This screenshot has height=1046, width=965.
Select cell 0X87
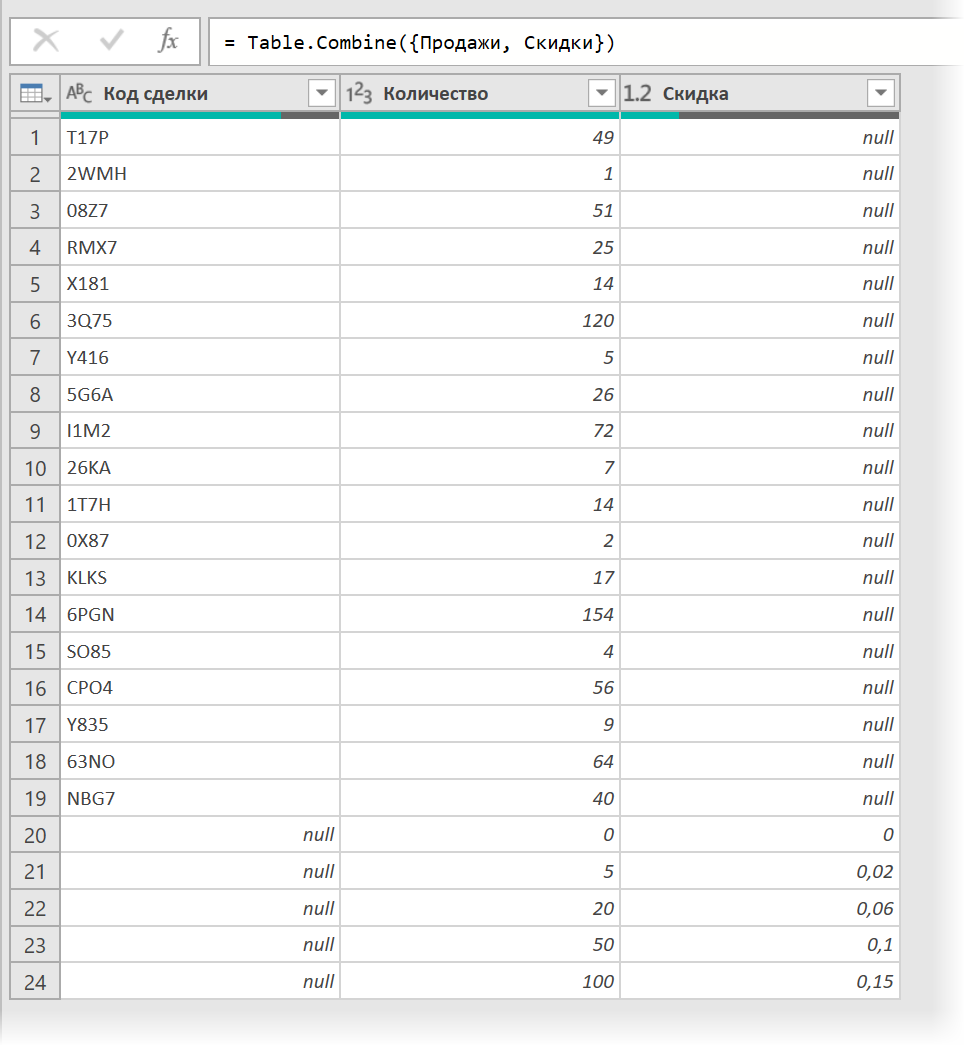coord(200,541)
